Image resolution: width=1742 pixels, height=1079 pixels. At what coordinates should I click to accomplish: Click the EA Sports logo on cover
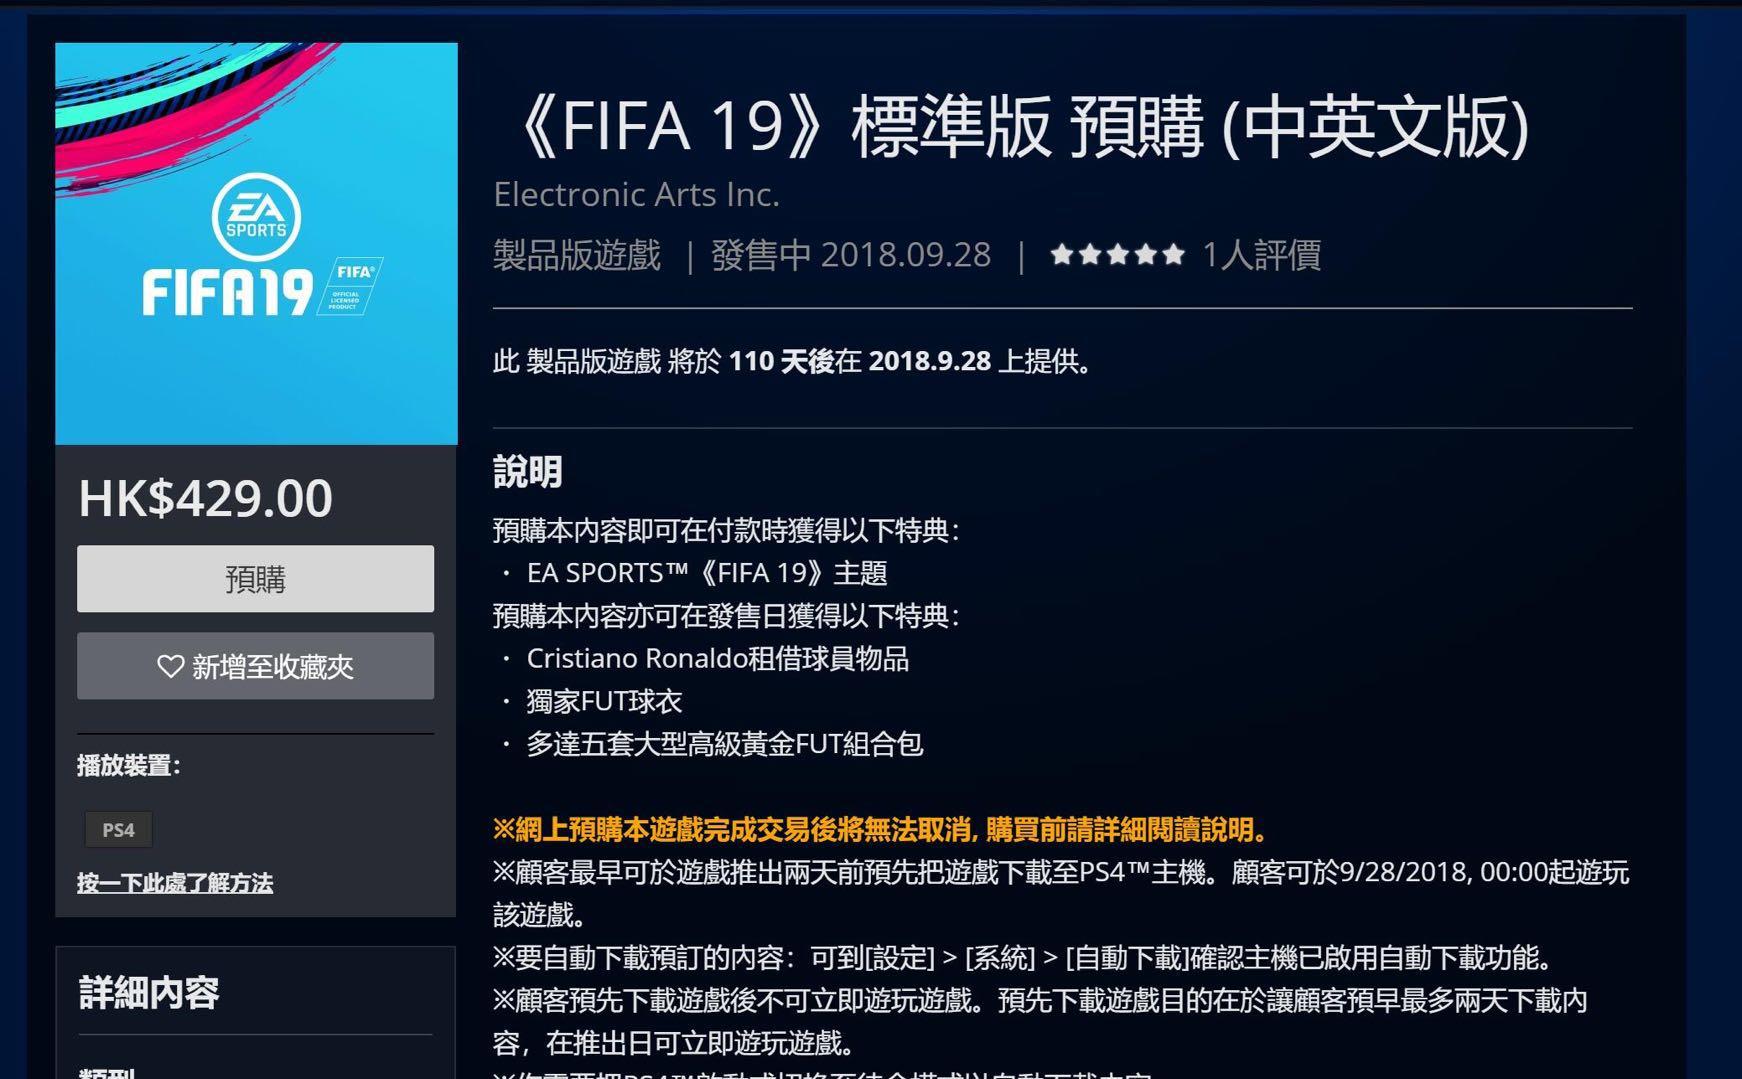[256, 217]
